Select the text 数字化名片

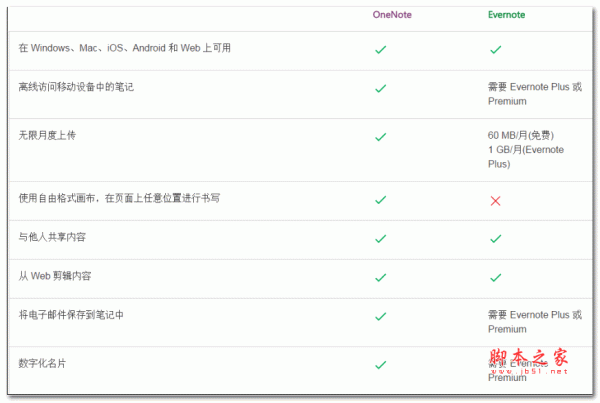coord(42,363)
